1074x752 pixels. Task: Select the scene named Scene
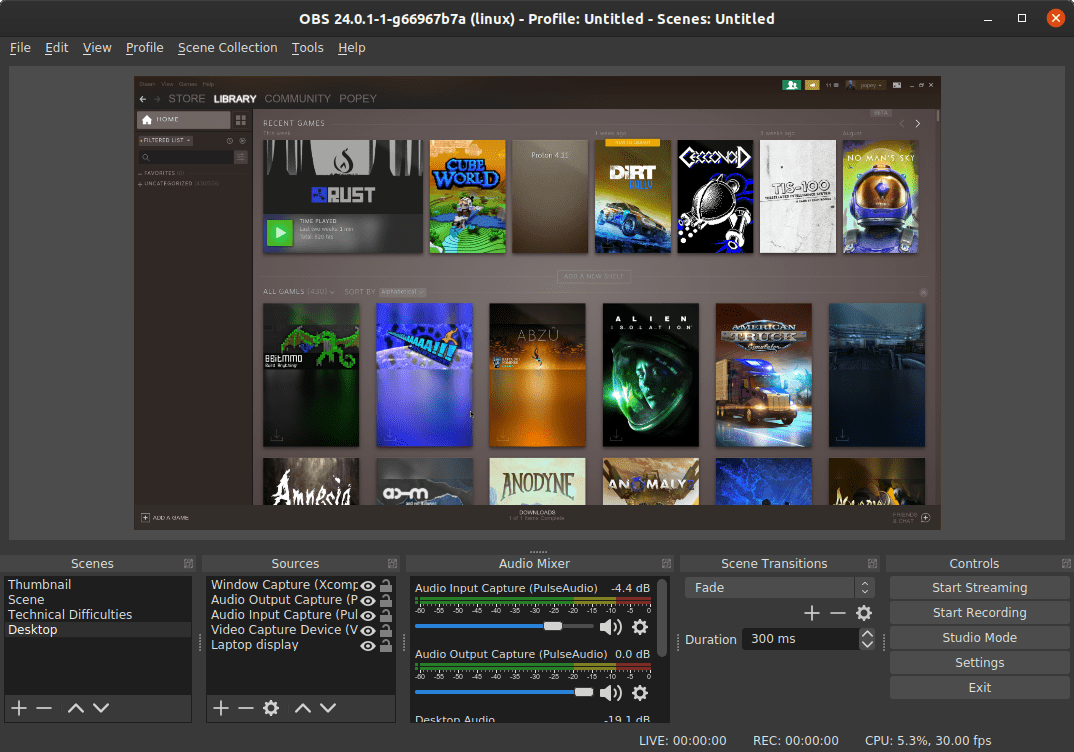97,599
